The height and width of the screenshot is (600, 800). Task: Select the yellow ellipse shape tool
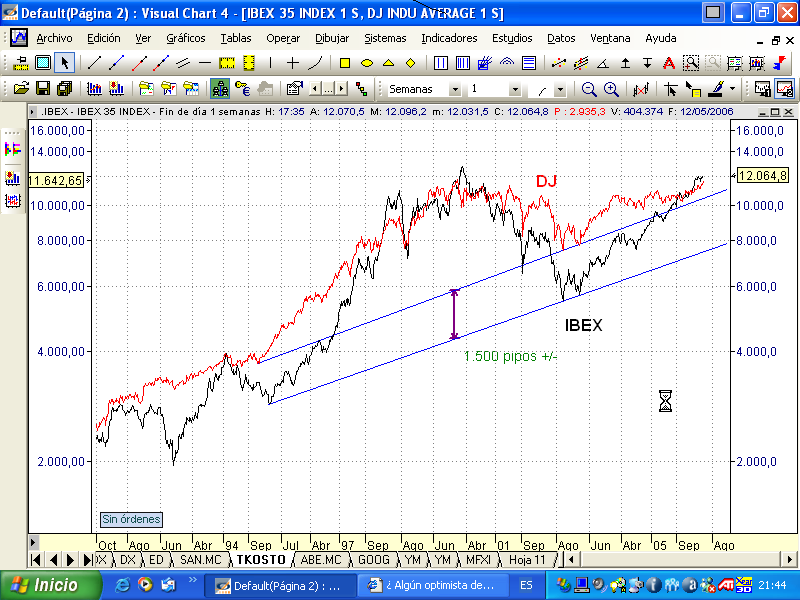[367, 63]
